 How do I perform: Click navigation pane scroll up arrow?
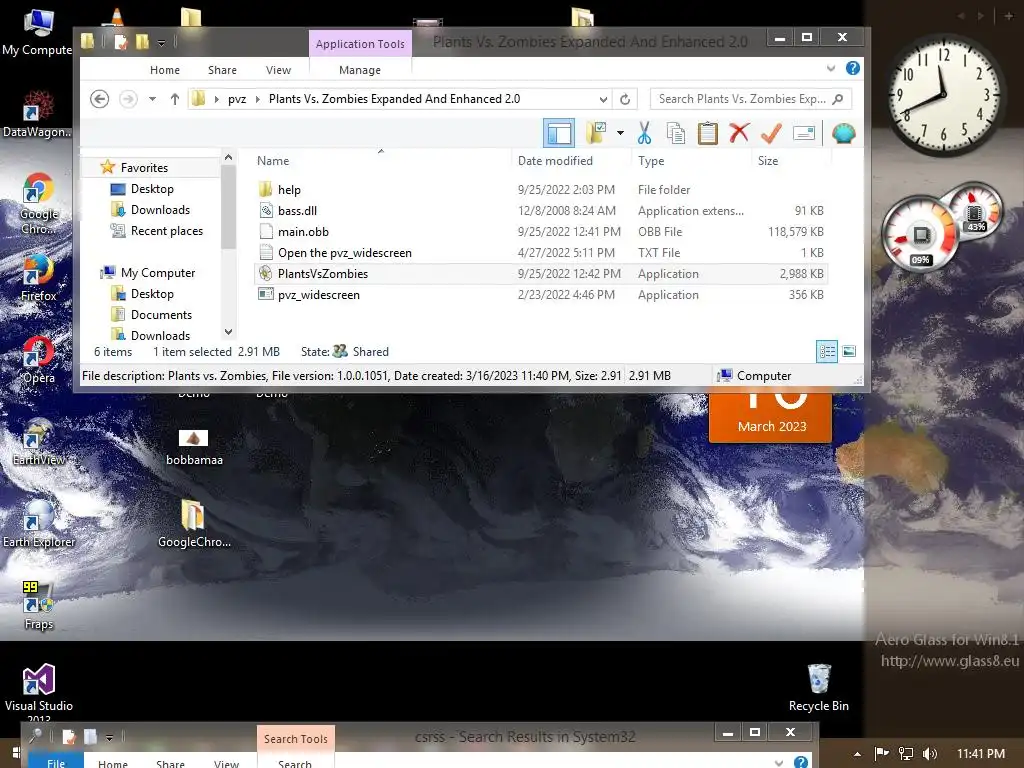pos(228,157)
